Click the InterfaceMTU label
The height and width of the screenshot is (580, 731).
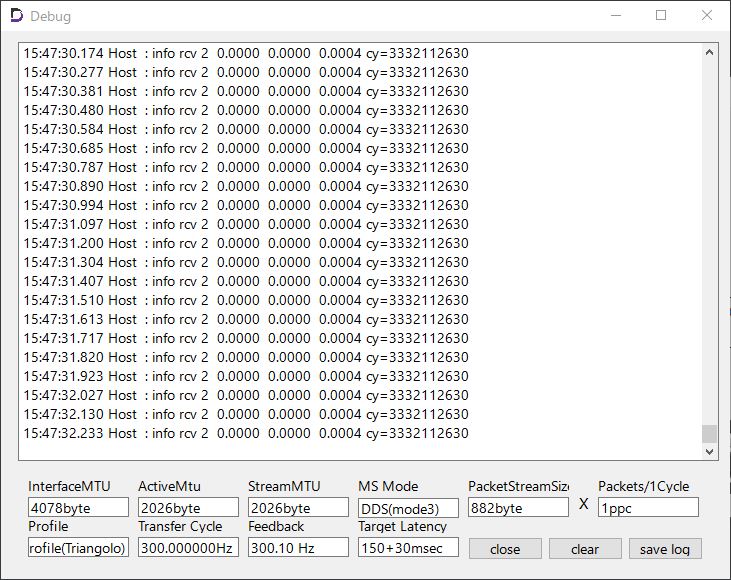tap(69, 486)
